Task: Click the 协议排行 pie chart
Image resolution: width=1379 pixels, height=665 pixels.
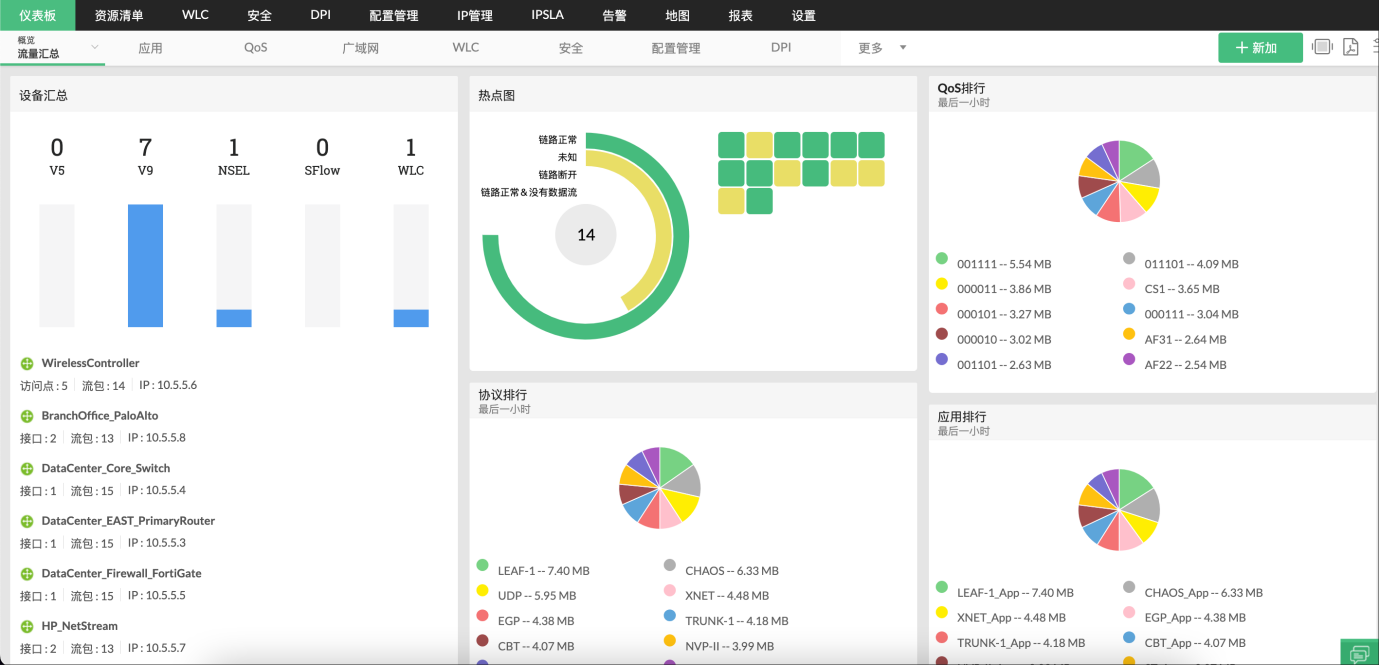Action: (x=660, y=488)
